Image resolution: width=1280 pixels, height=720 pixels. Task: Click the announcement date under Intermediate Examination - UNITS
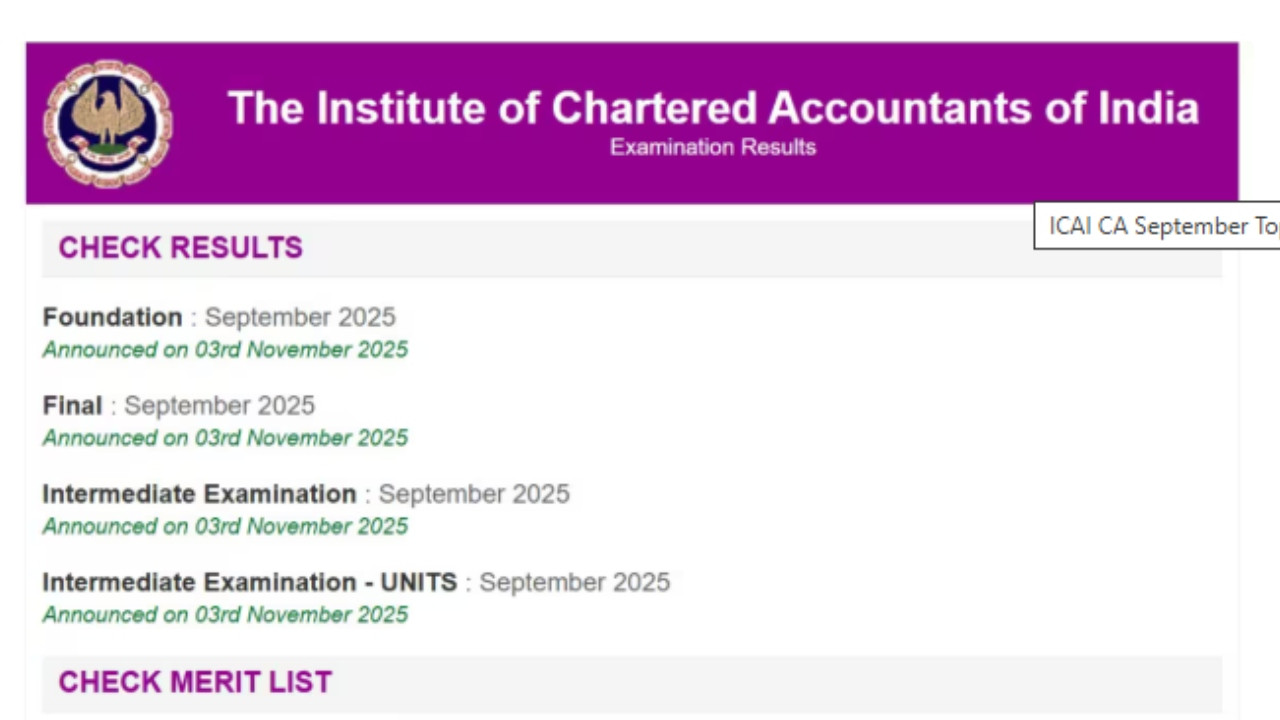pos(225,614)
